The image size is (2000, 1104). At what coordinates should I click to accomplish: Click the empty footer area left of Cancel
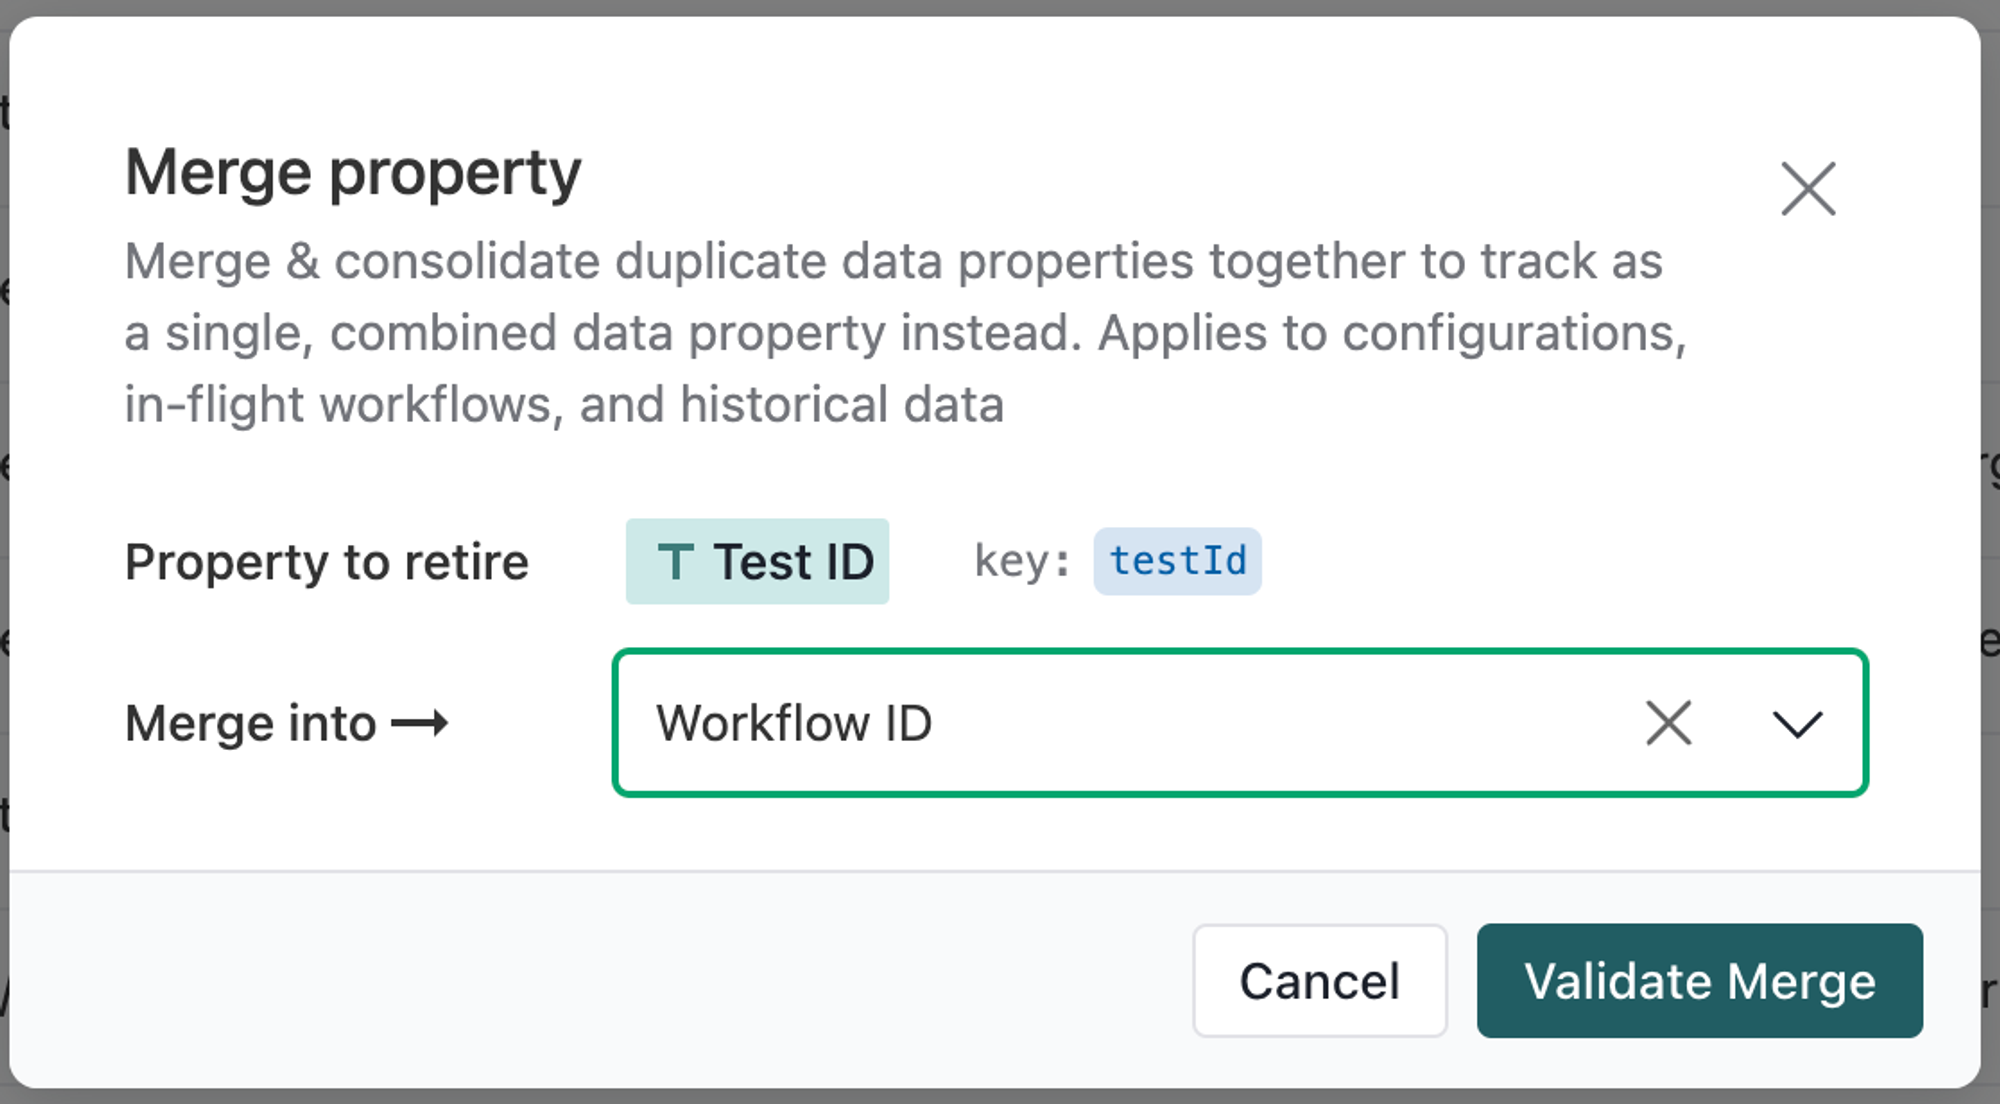coord(600,981)
